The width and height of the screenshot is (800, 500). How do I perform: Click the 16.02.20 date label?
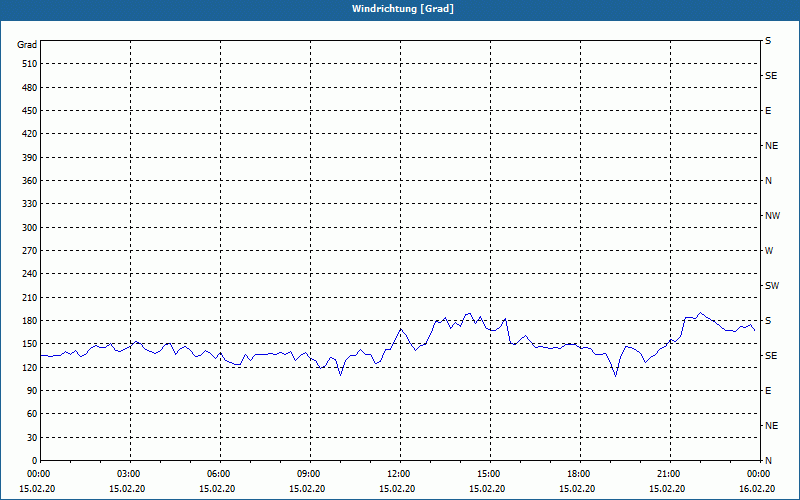coord(757,489)
